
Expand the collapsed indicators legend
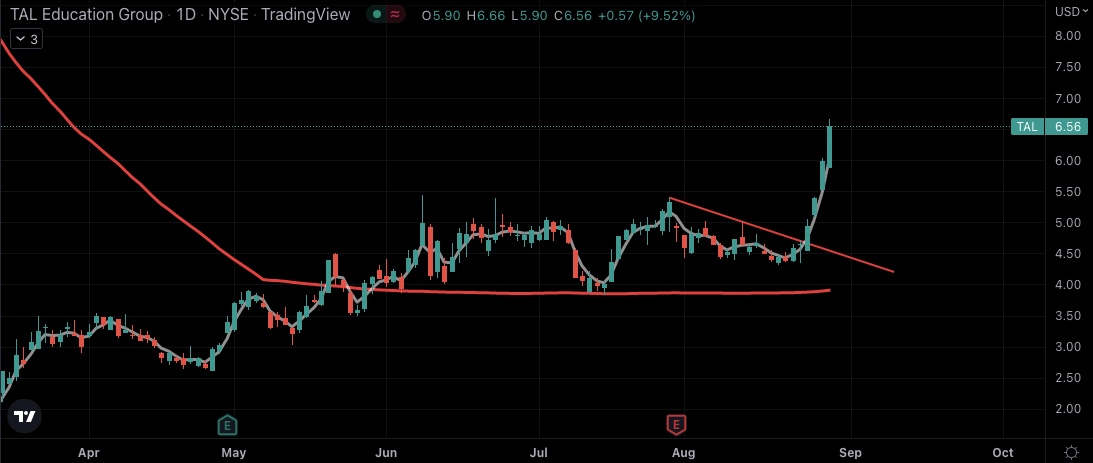[x=28, y=40]
